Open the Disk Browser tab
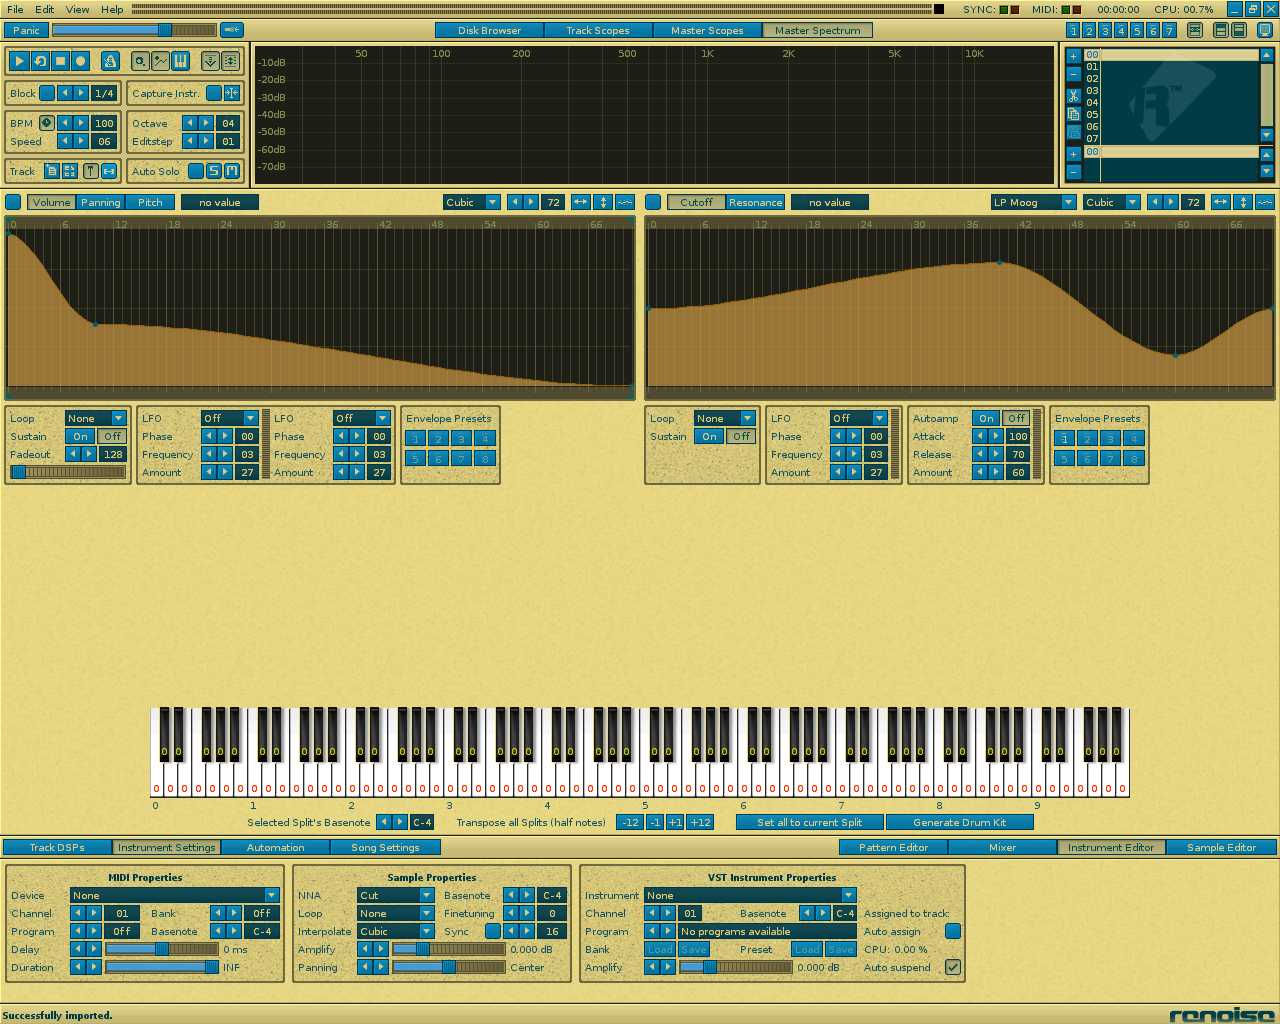This screenshot has height=1024, width=1280. [x=489, y=30]
